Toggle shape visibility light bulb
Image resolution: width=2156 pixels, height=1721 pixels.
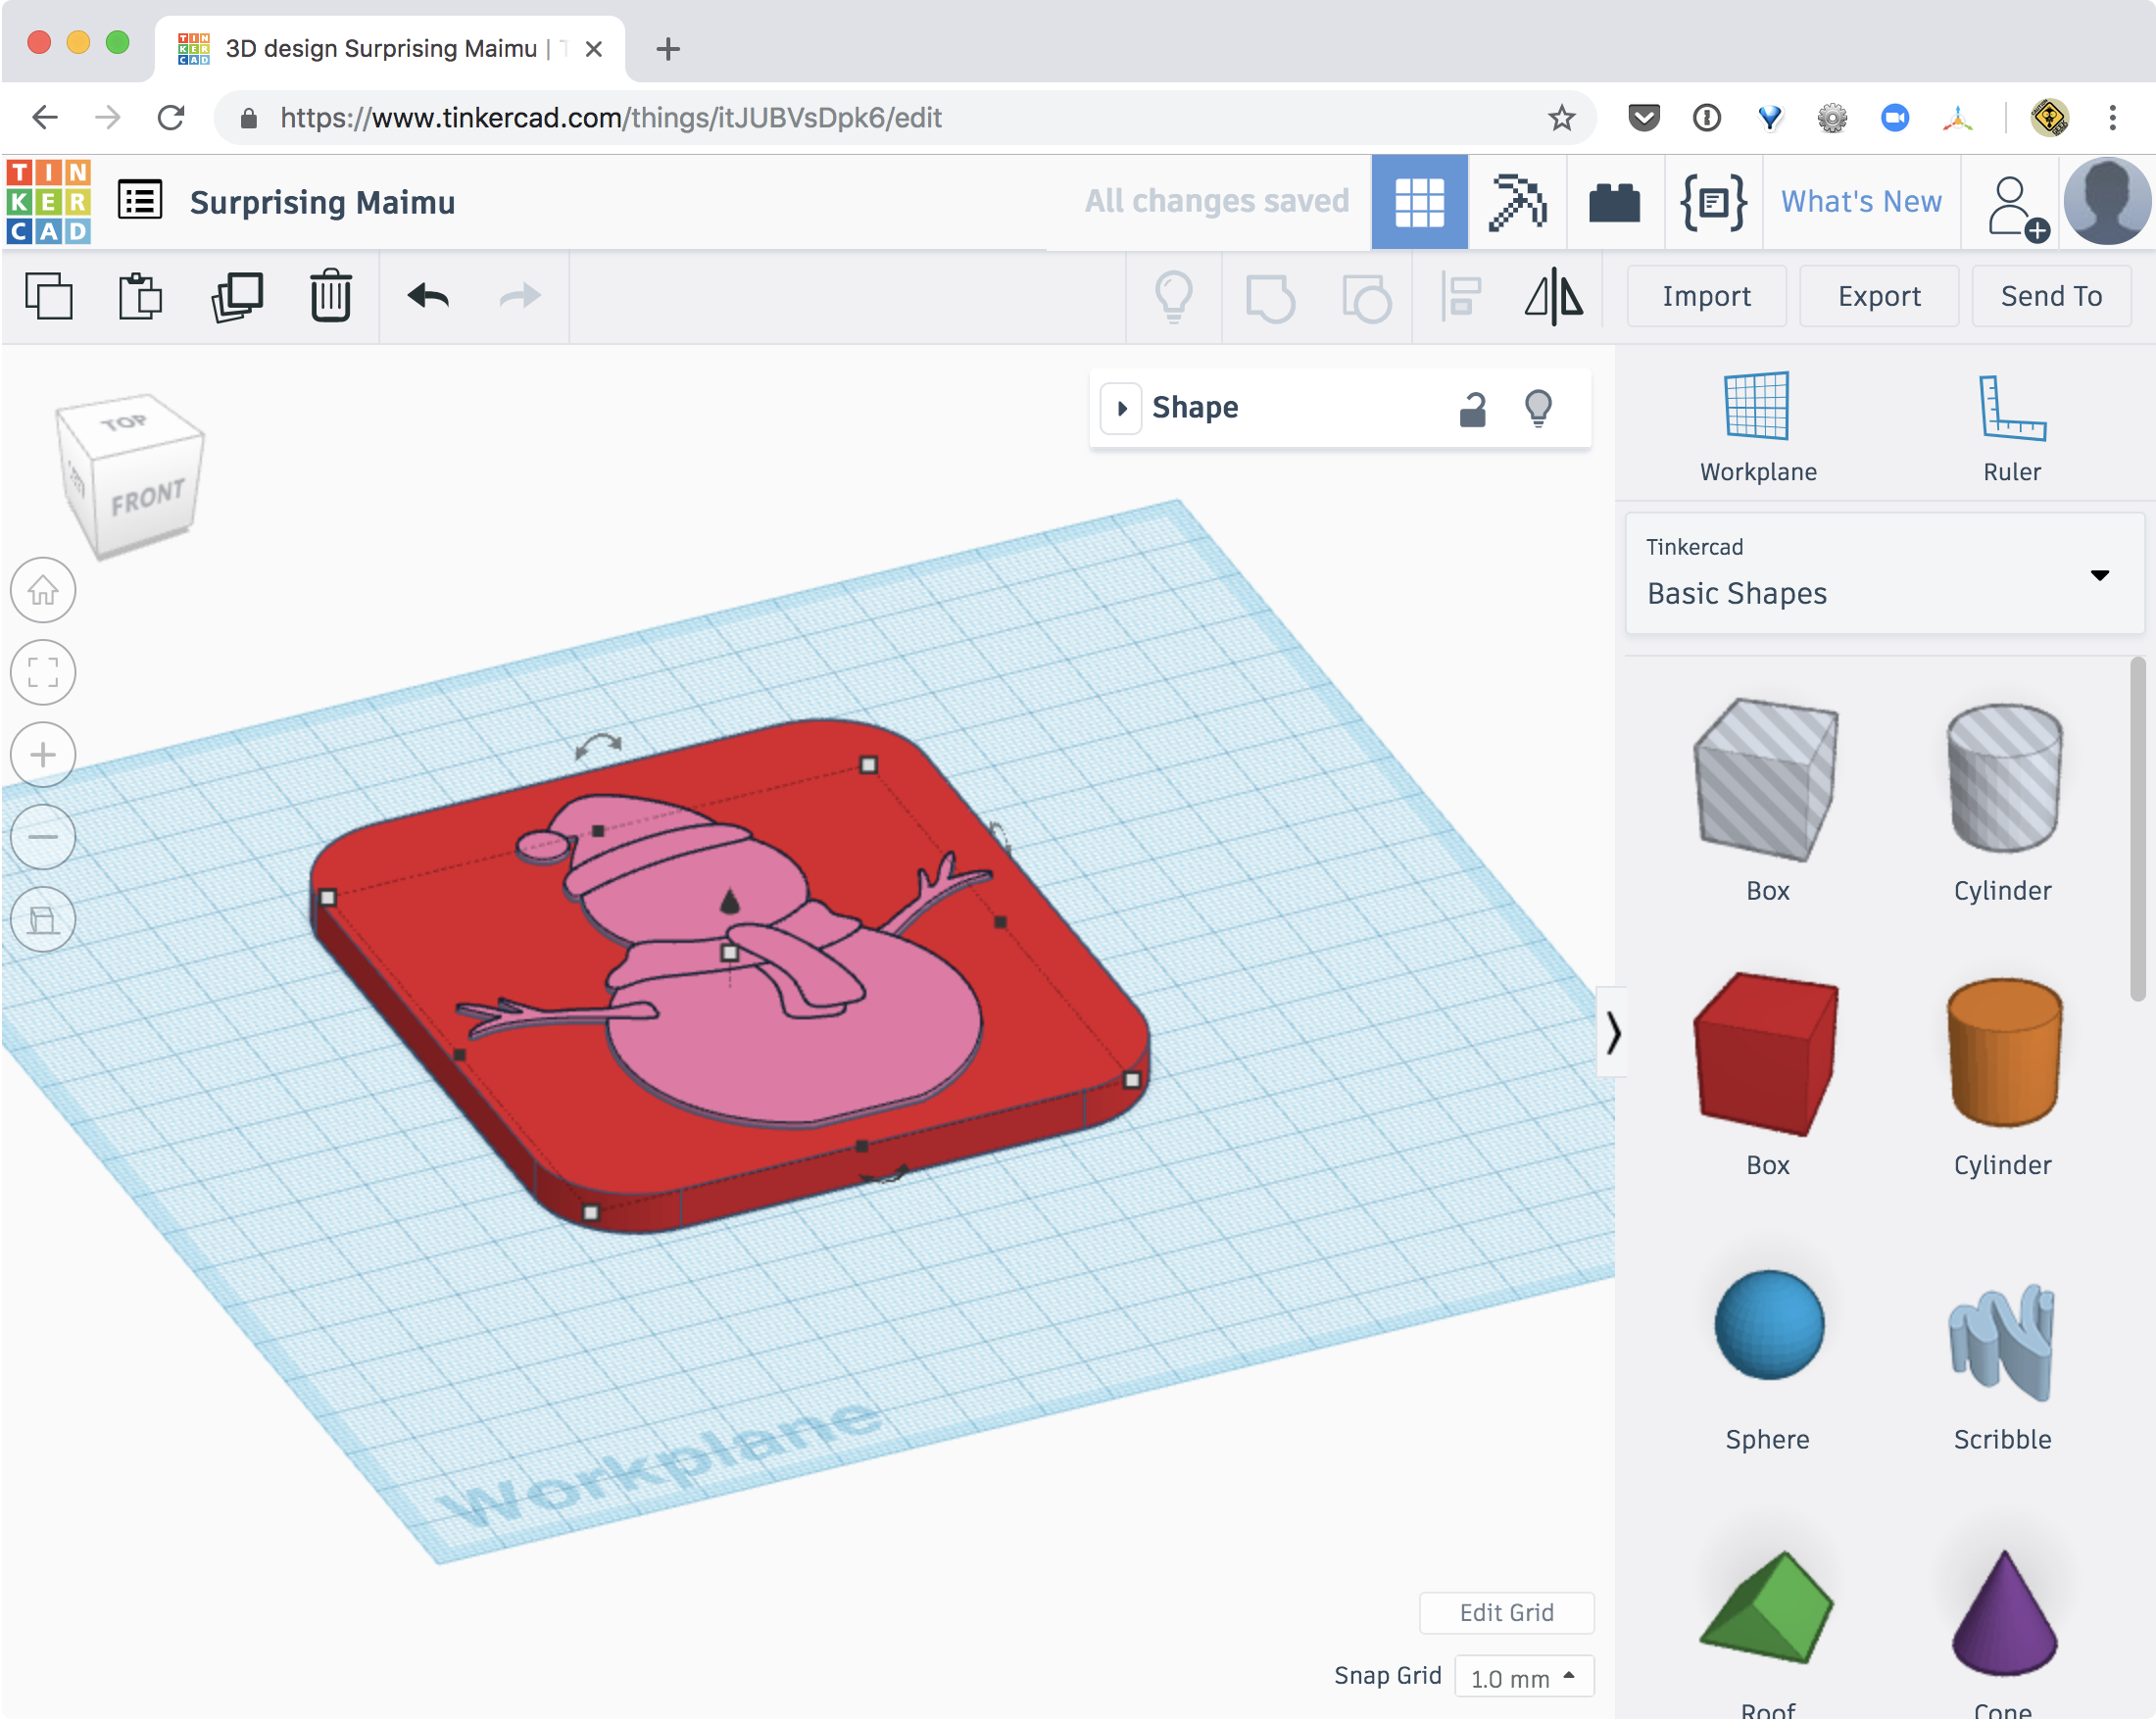click(1540, 408)
